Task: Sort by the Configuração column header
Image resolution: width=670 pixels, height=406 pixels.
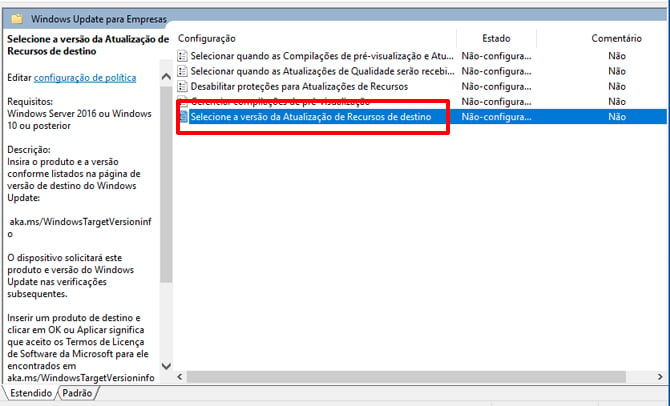Action: (207, 38)
